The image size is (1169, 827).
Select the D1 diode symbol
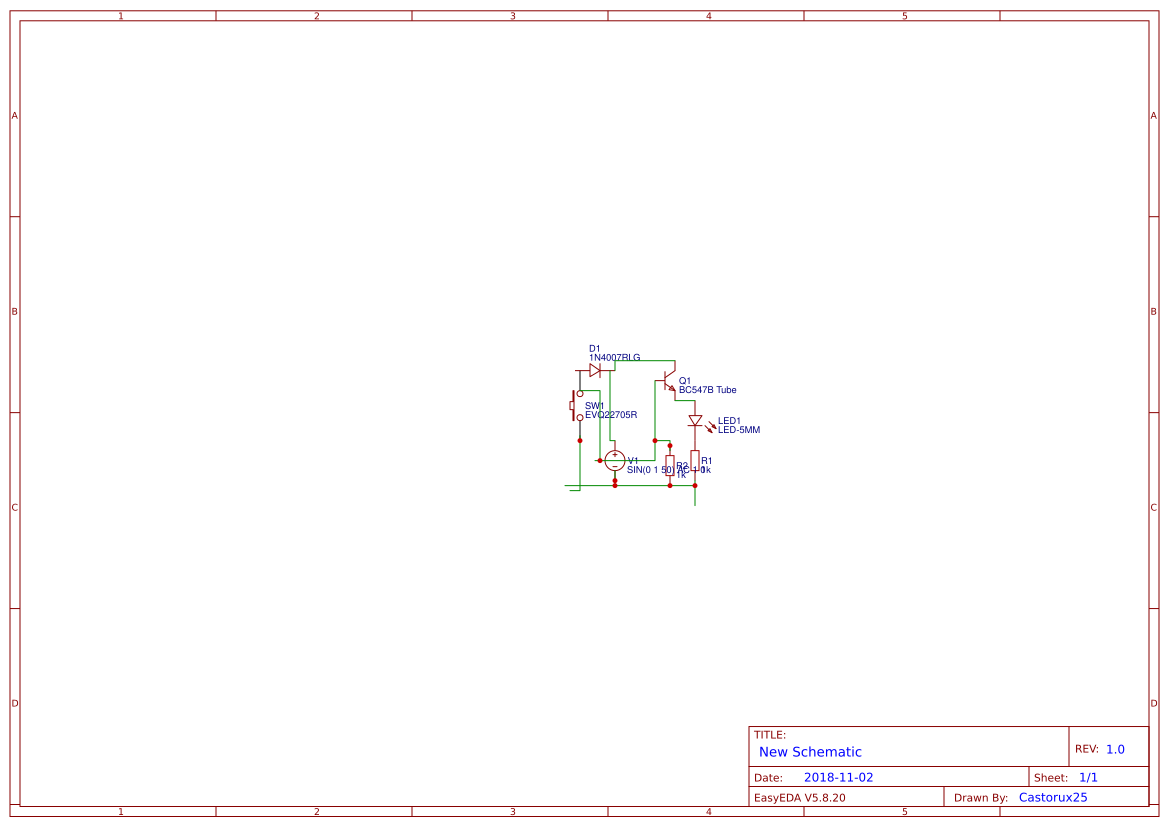pos(595,370)
